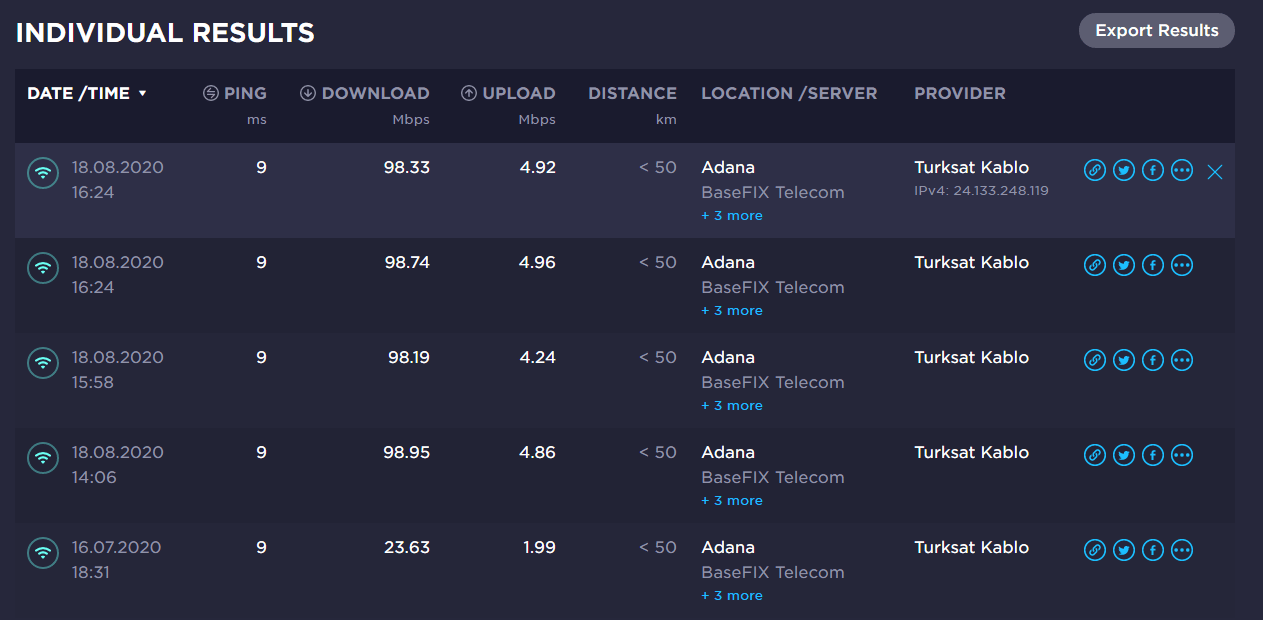Dismiss the first result with the X icon

(1214, 172)
